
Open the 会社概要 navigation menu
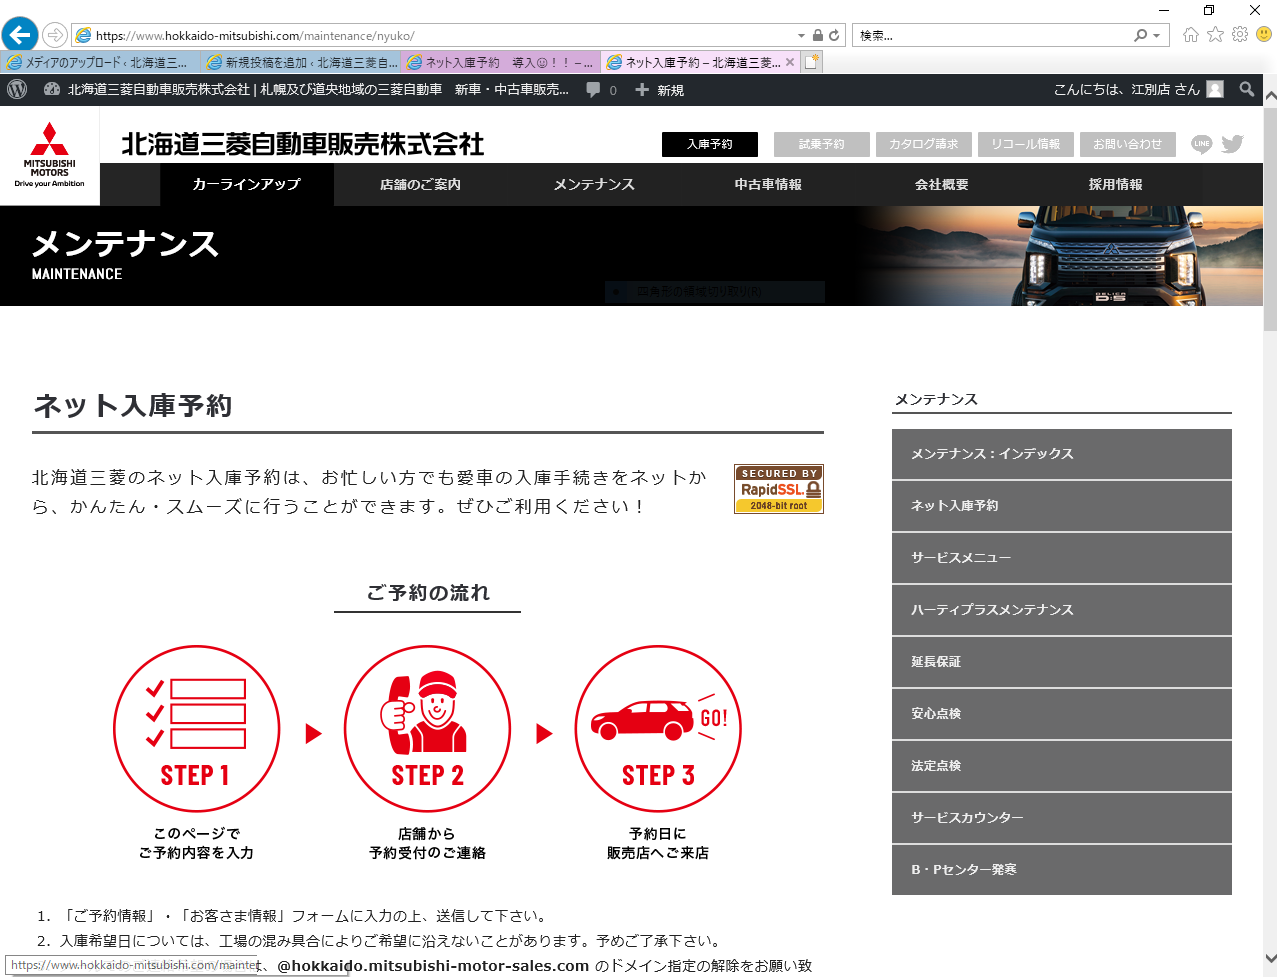tap(942, 184)
